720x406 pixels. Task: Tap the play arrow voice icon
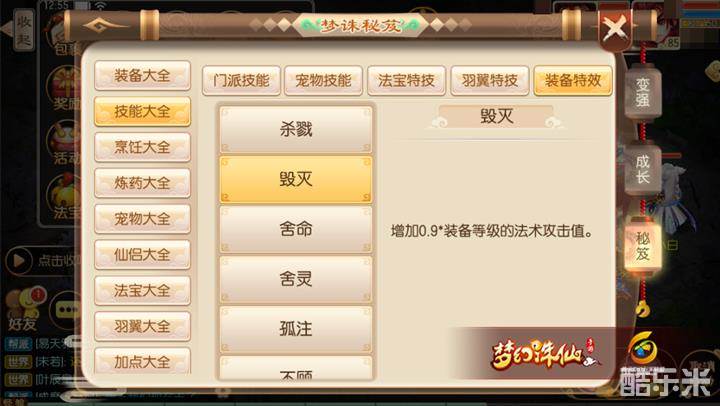pos(18,260)
